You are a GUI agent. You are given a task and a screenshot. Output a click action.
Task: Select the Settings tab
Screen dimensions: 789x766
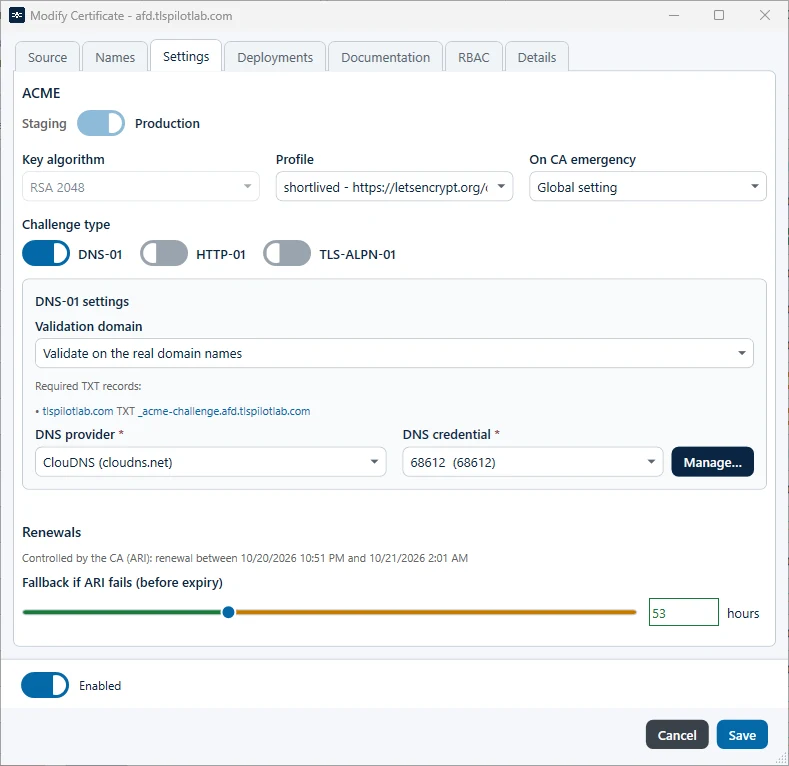pyautogui.click(x=186, y=56)
